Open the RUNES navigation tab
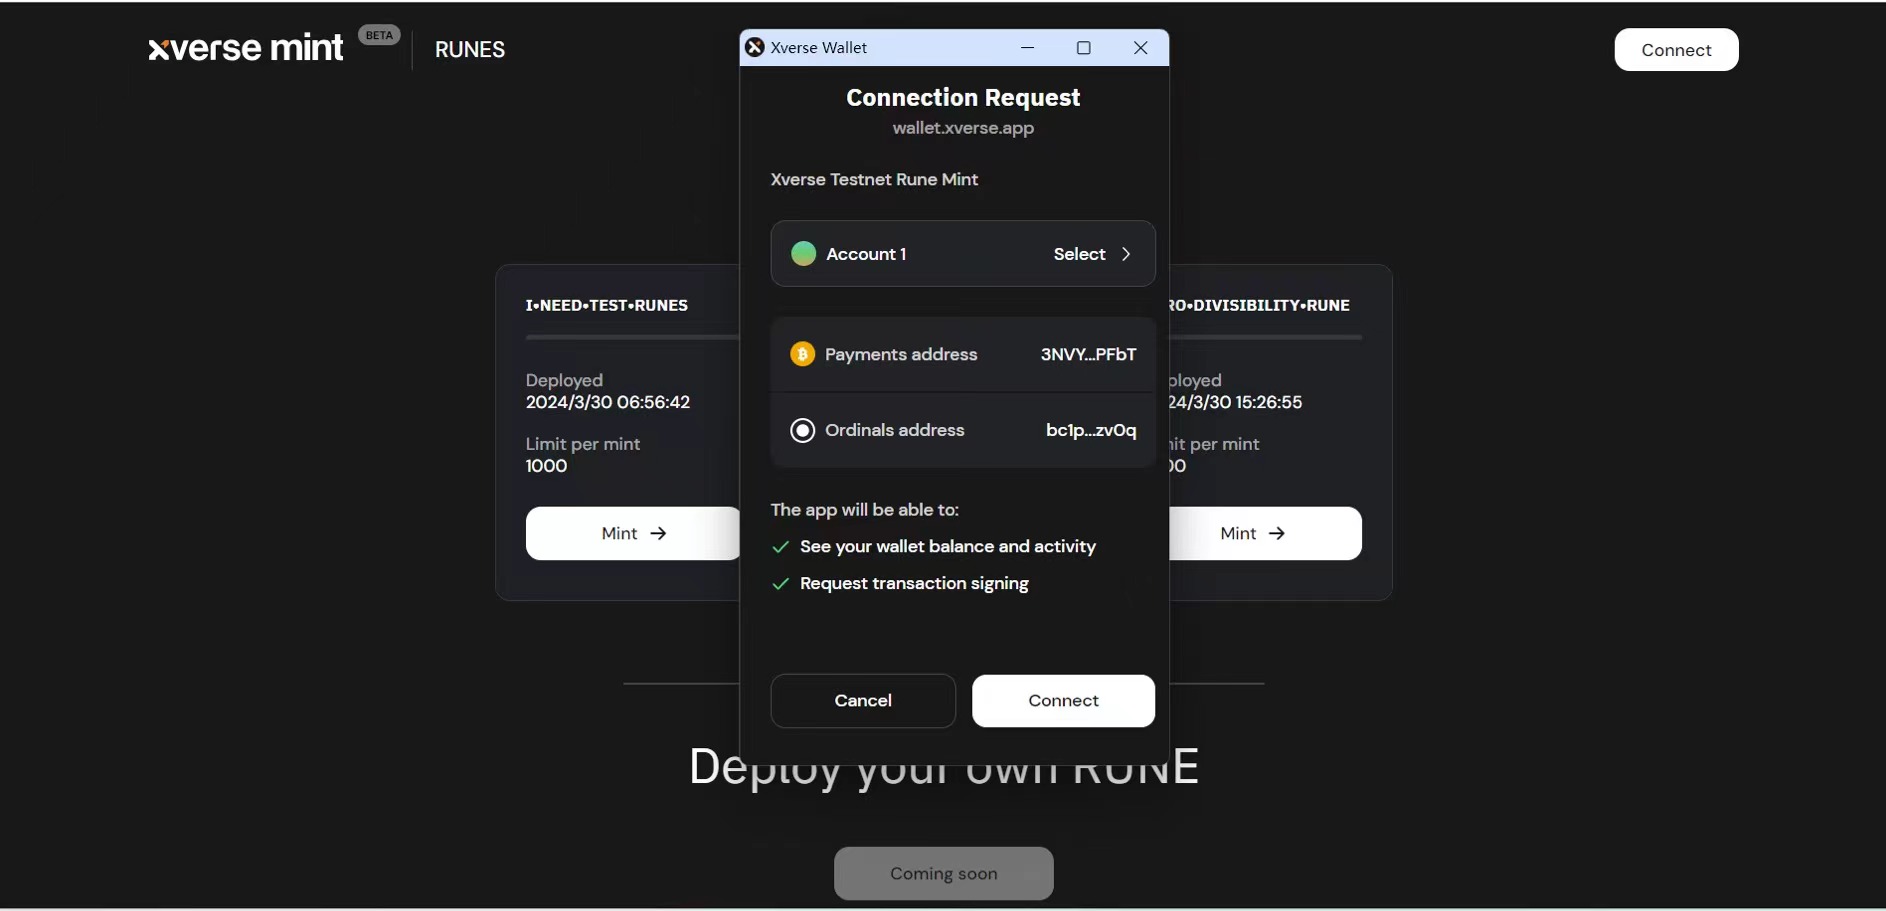The width and height of the screenshot is (1886, 911). (470, 50)
